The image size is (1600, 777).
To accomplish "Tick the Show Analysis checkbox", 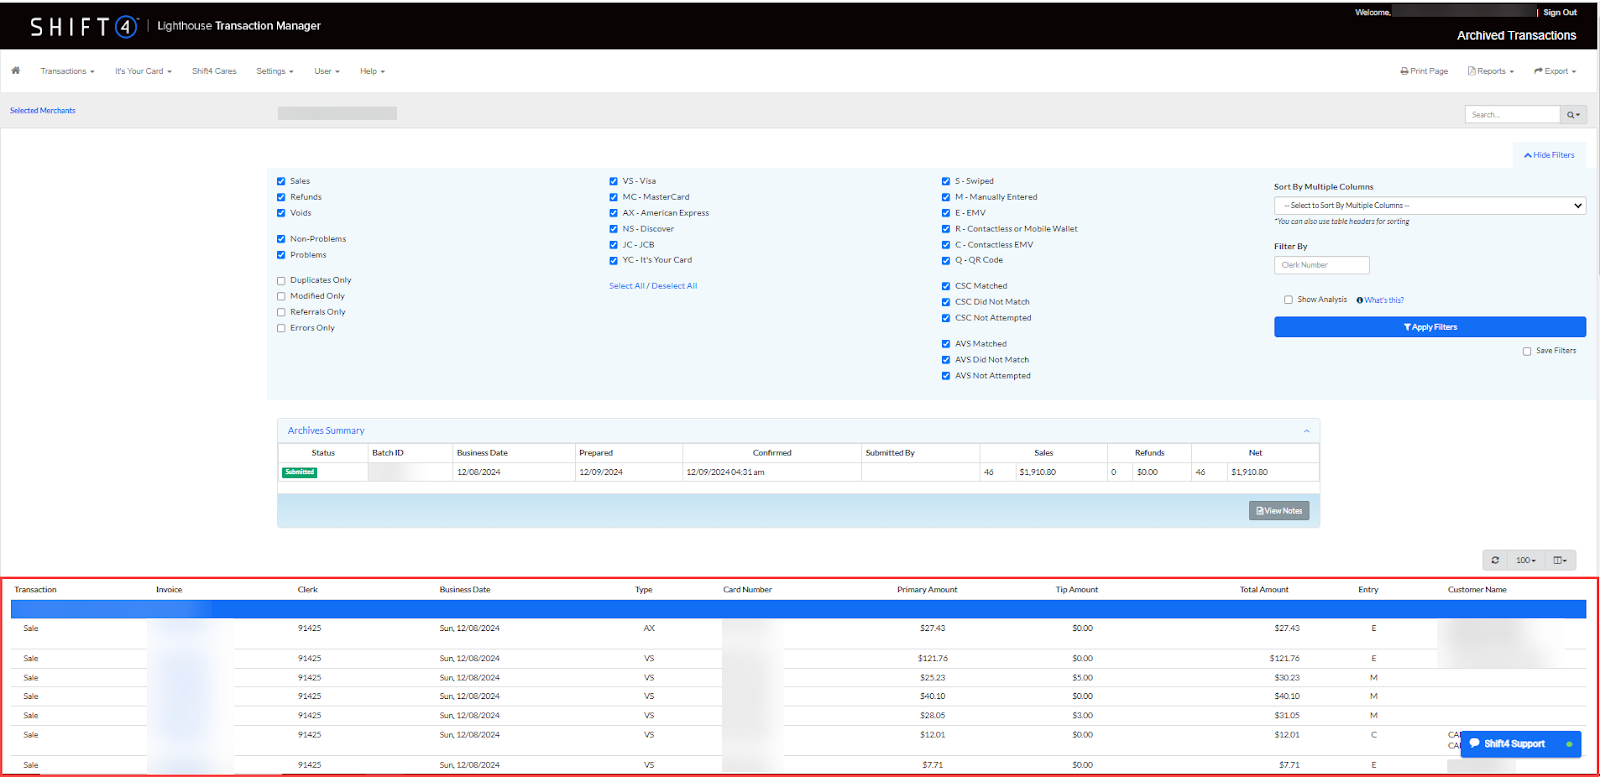I will point(1288,300).
